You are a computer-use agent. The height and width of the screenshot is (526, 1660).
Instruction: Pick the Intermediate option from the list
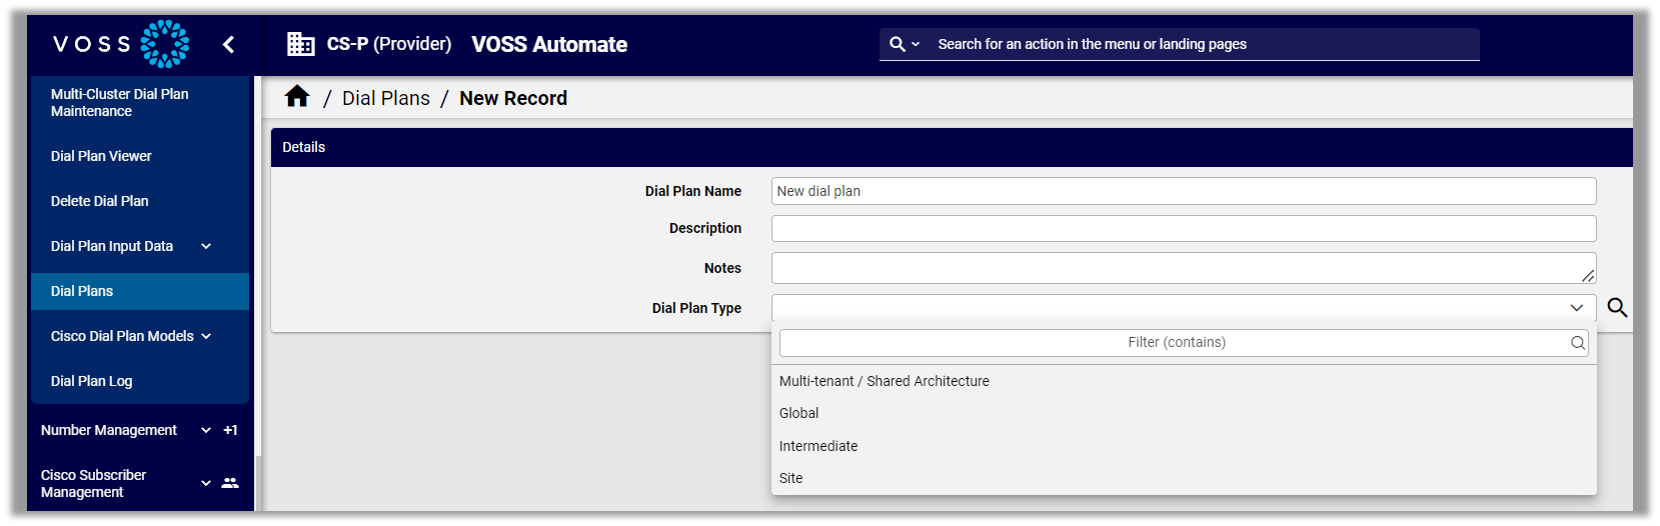[818, 446]
